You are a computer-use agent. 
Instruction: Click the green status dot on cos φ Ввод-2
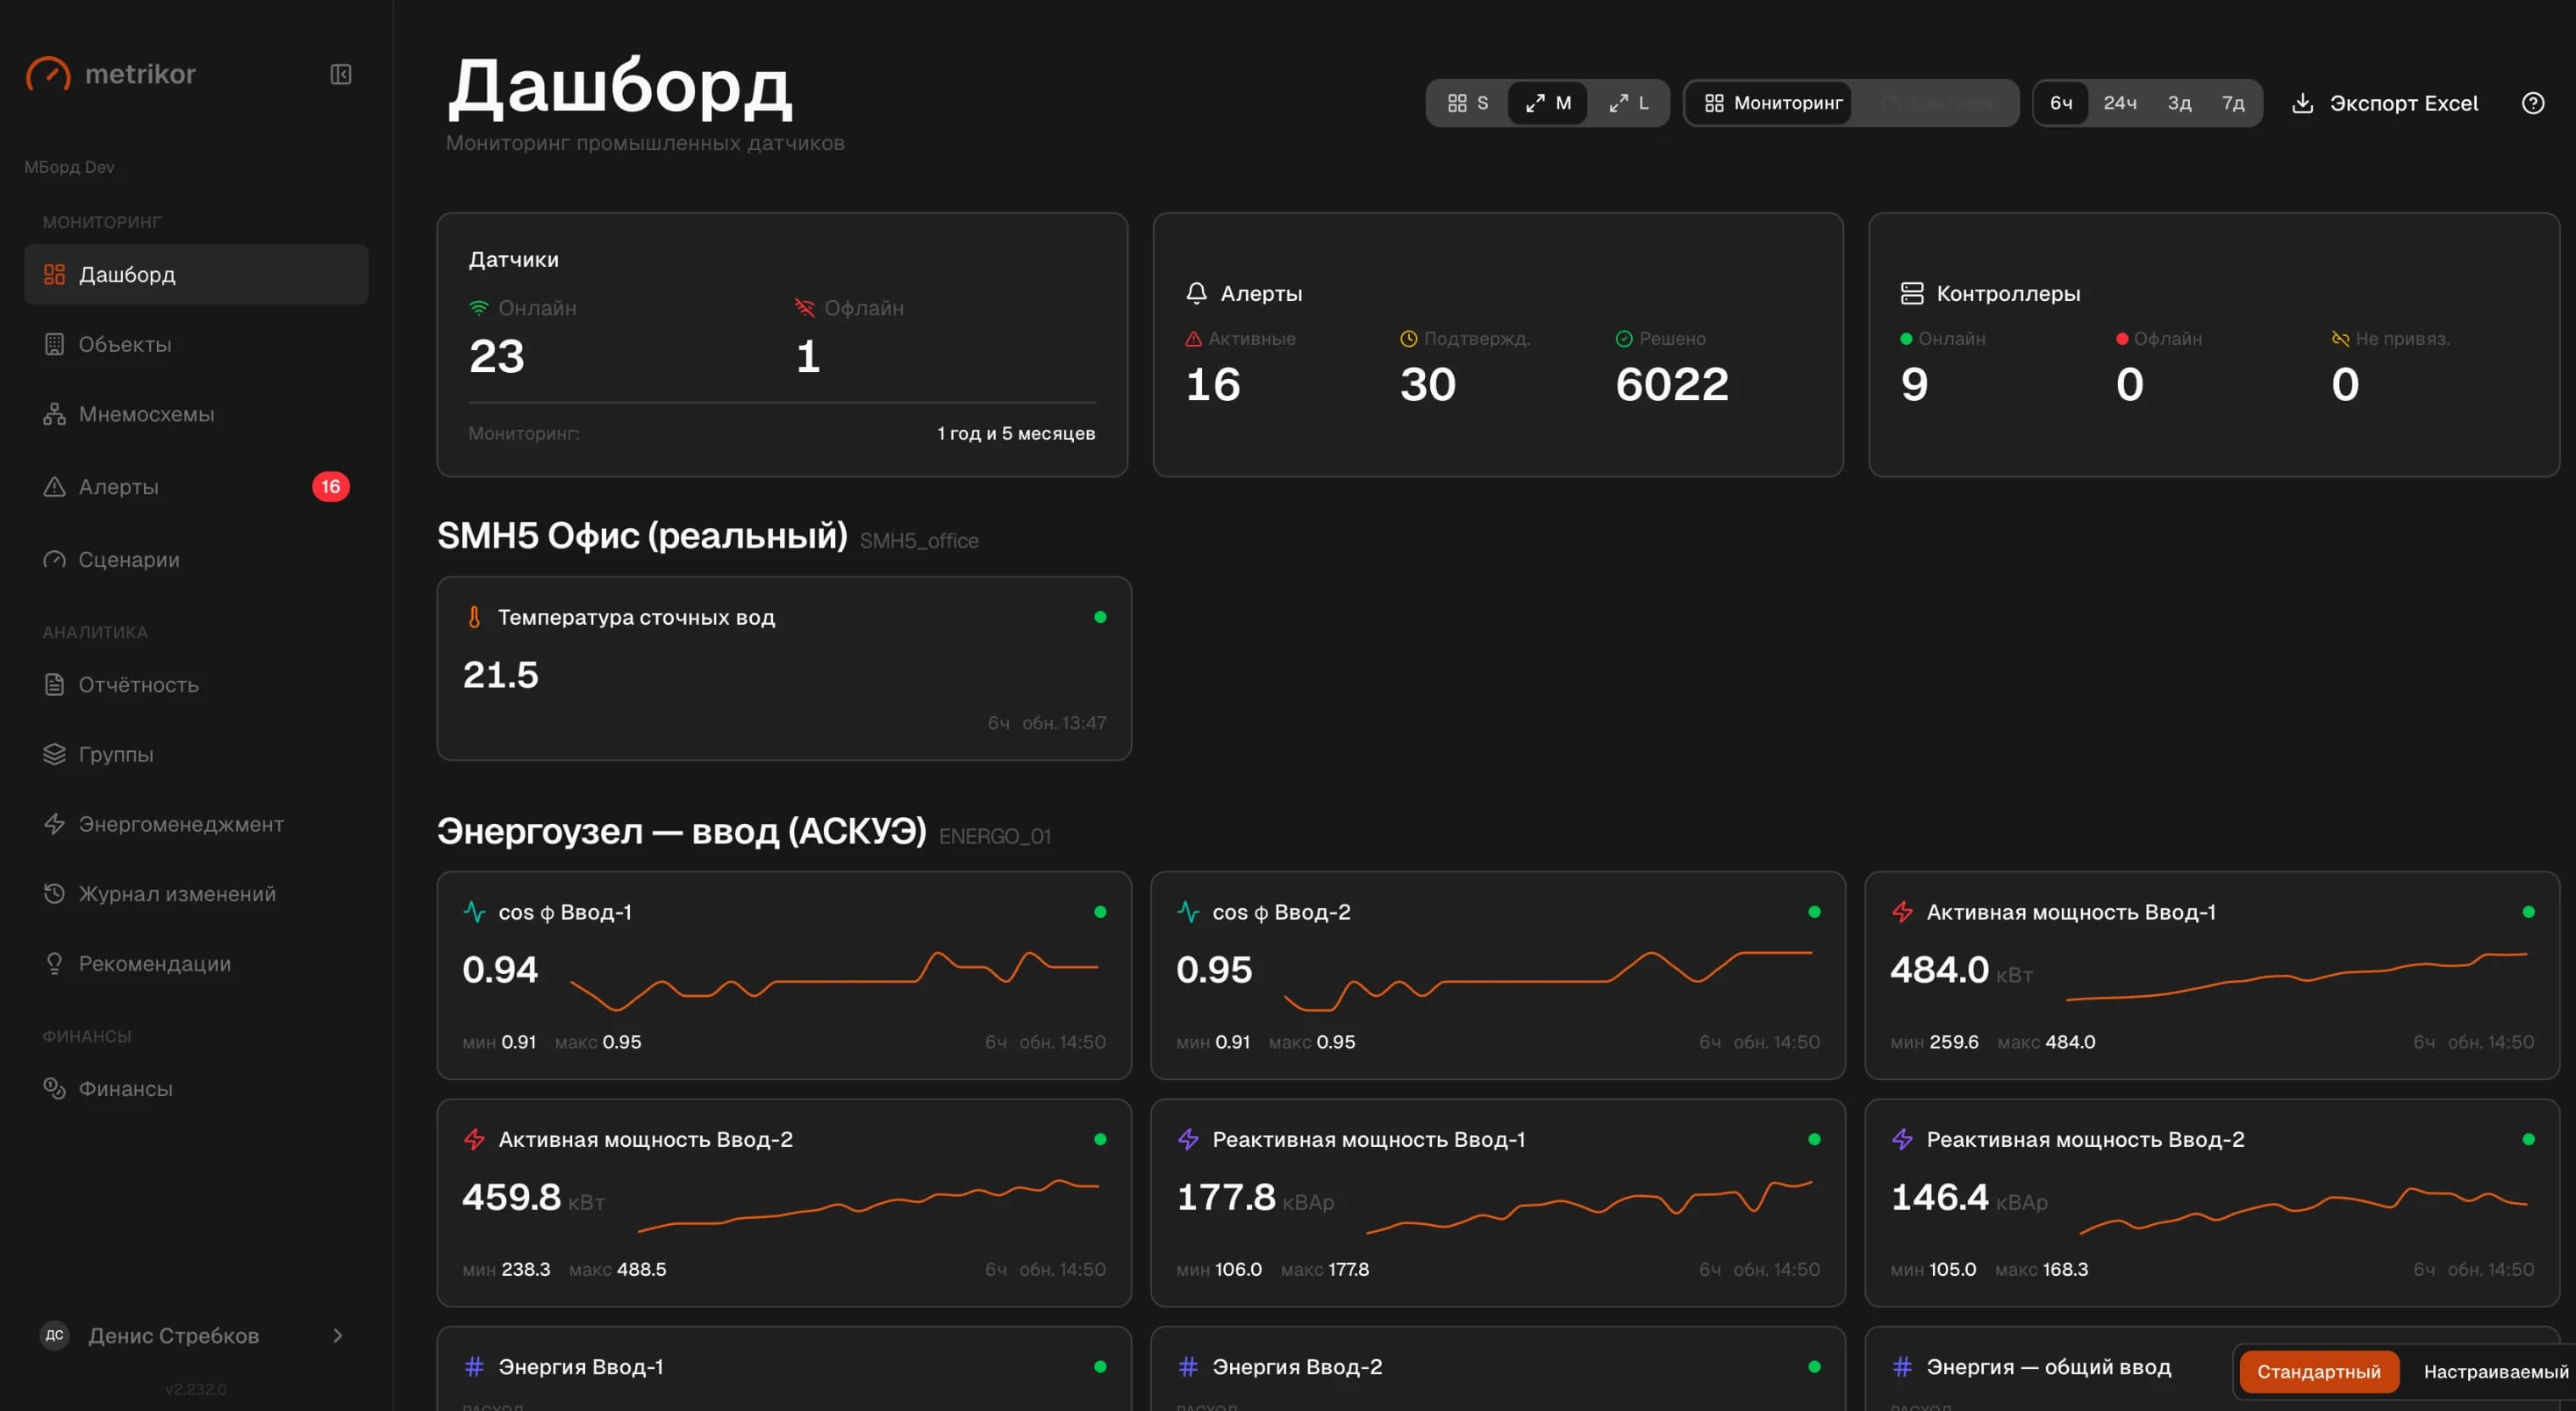click(x=1814, y=912)
